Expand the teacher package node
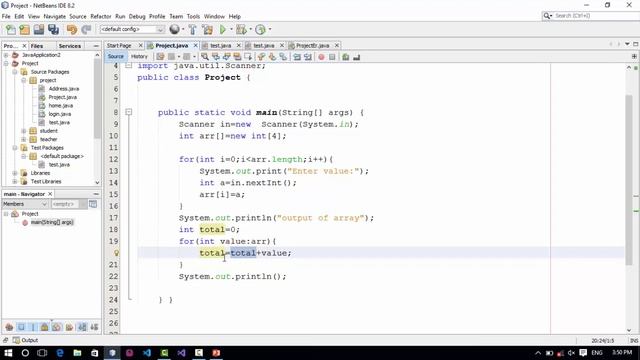 [24, 139]
